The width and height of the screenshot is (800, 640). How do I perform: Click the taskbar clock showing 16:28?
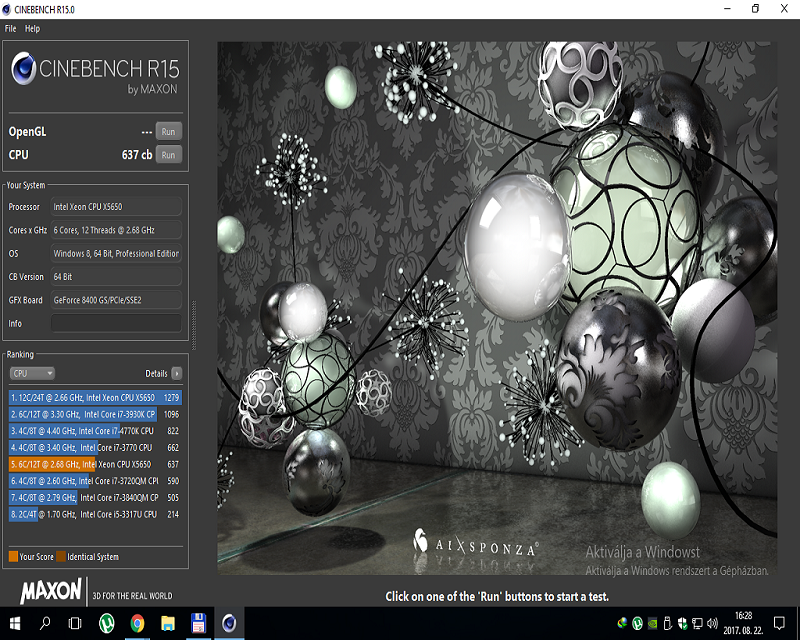click(x=743, y=623)
